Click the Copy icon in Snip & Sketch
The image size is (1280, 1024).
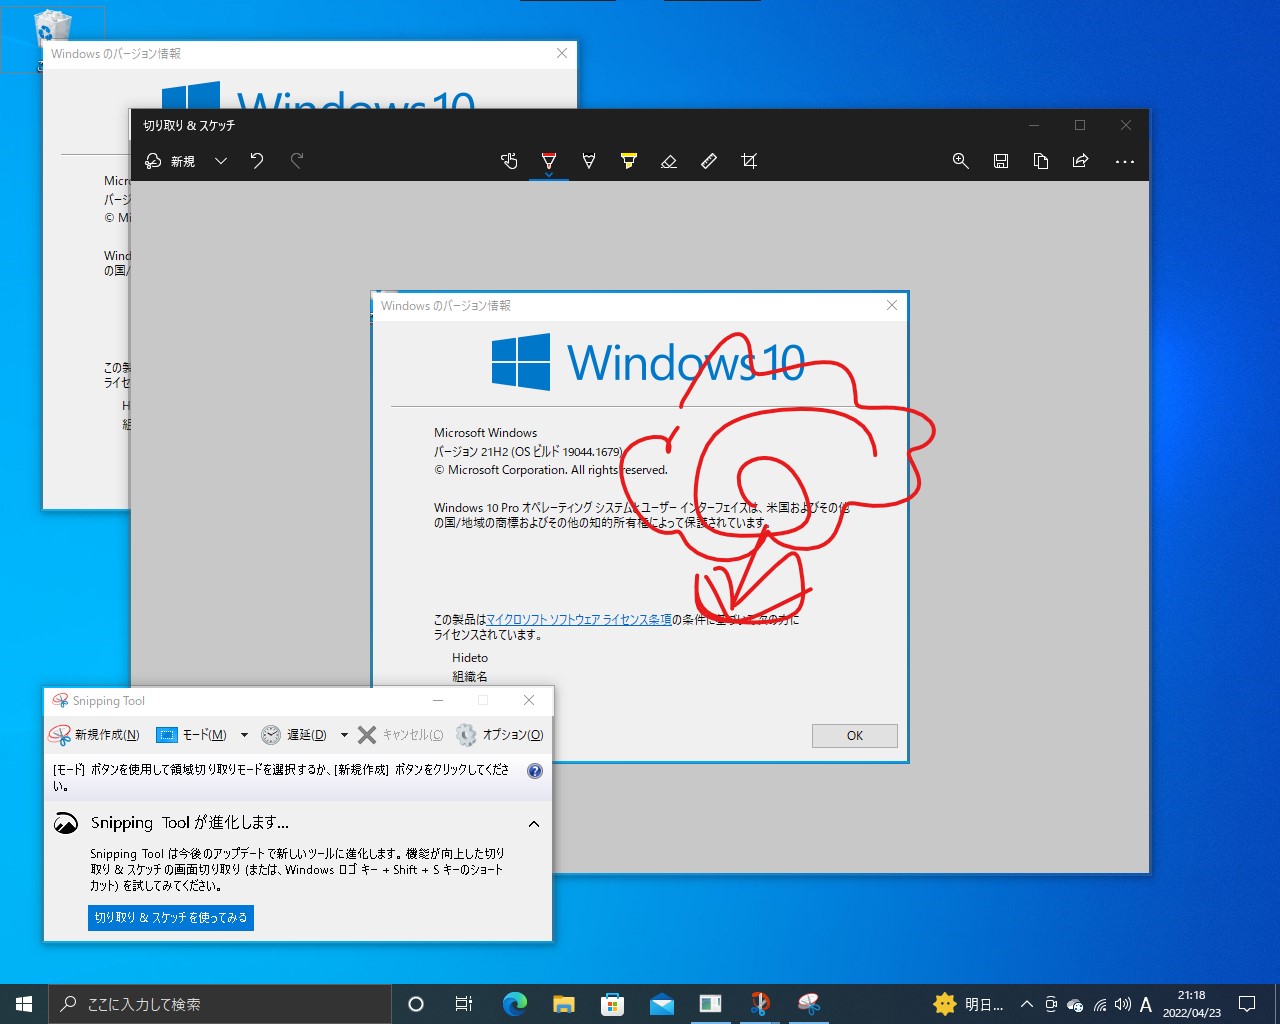coord(1040,160)
